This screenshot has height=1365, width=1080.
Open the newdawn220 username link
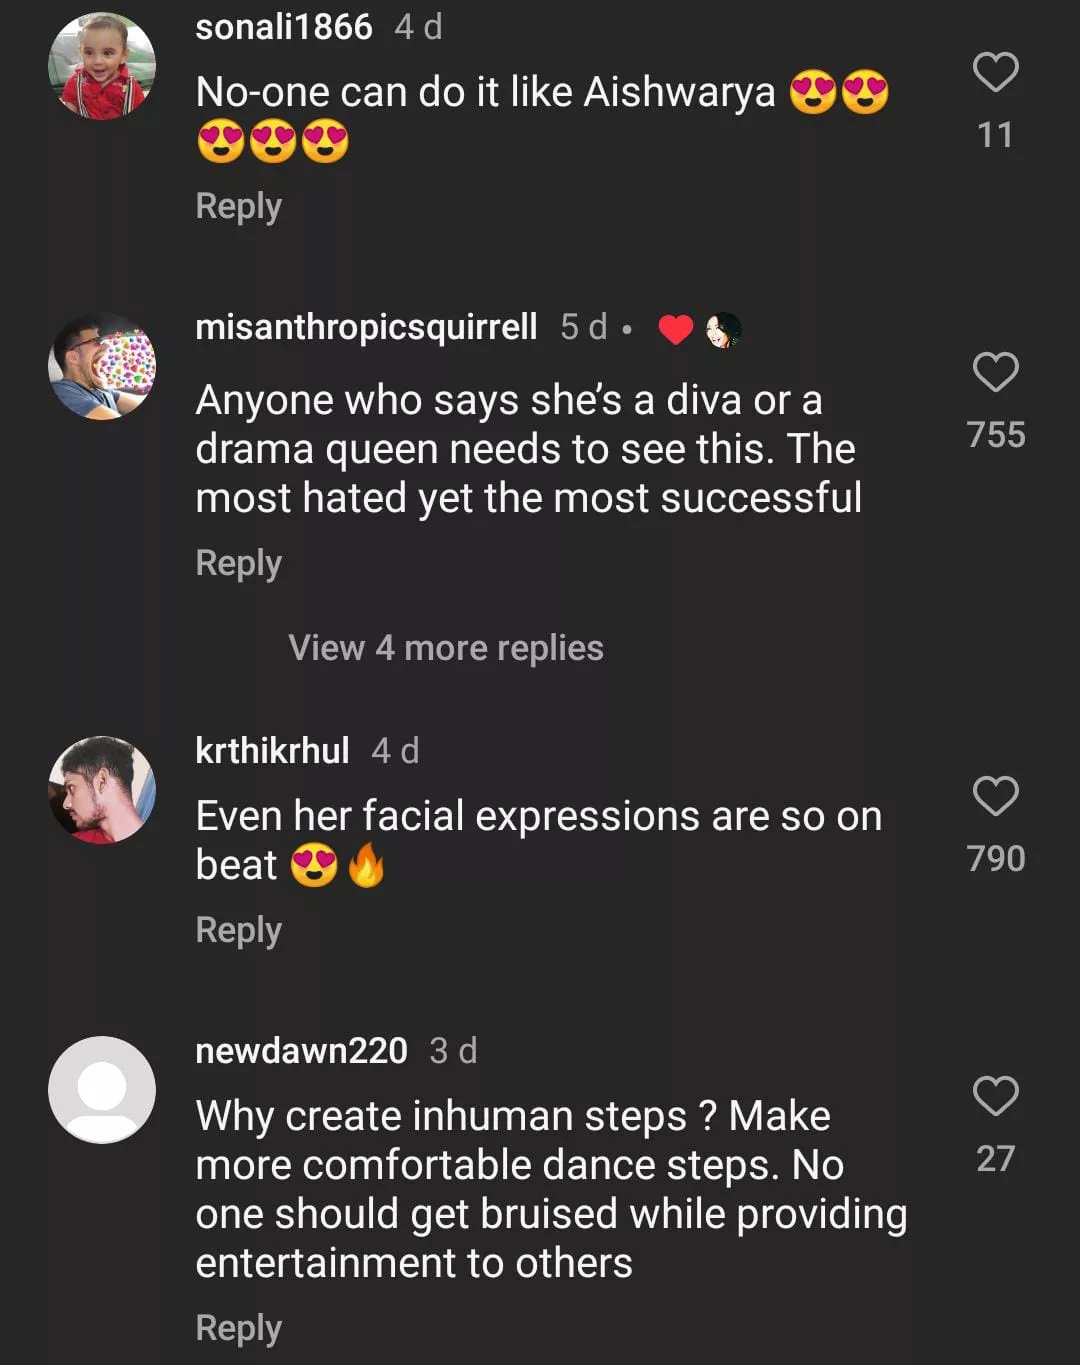301,1051
